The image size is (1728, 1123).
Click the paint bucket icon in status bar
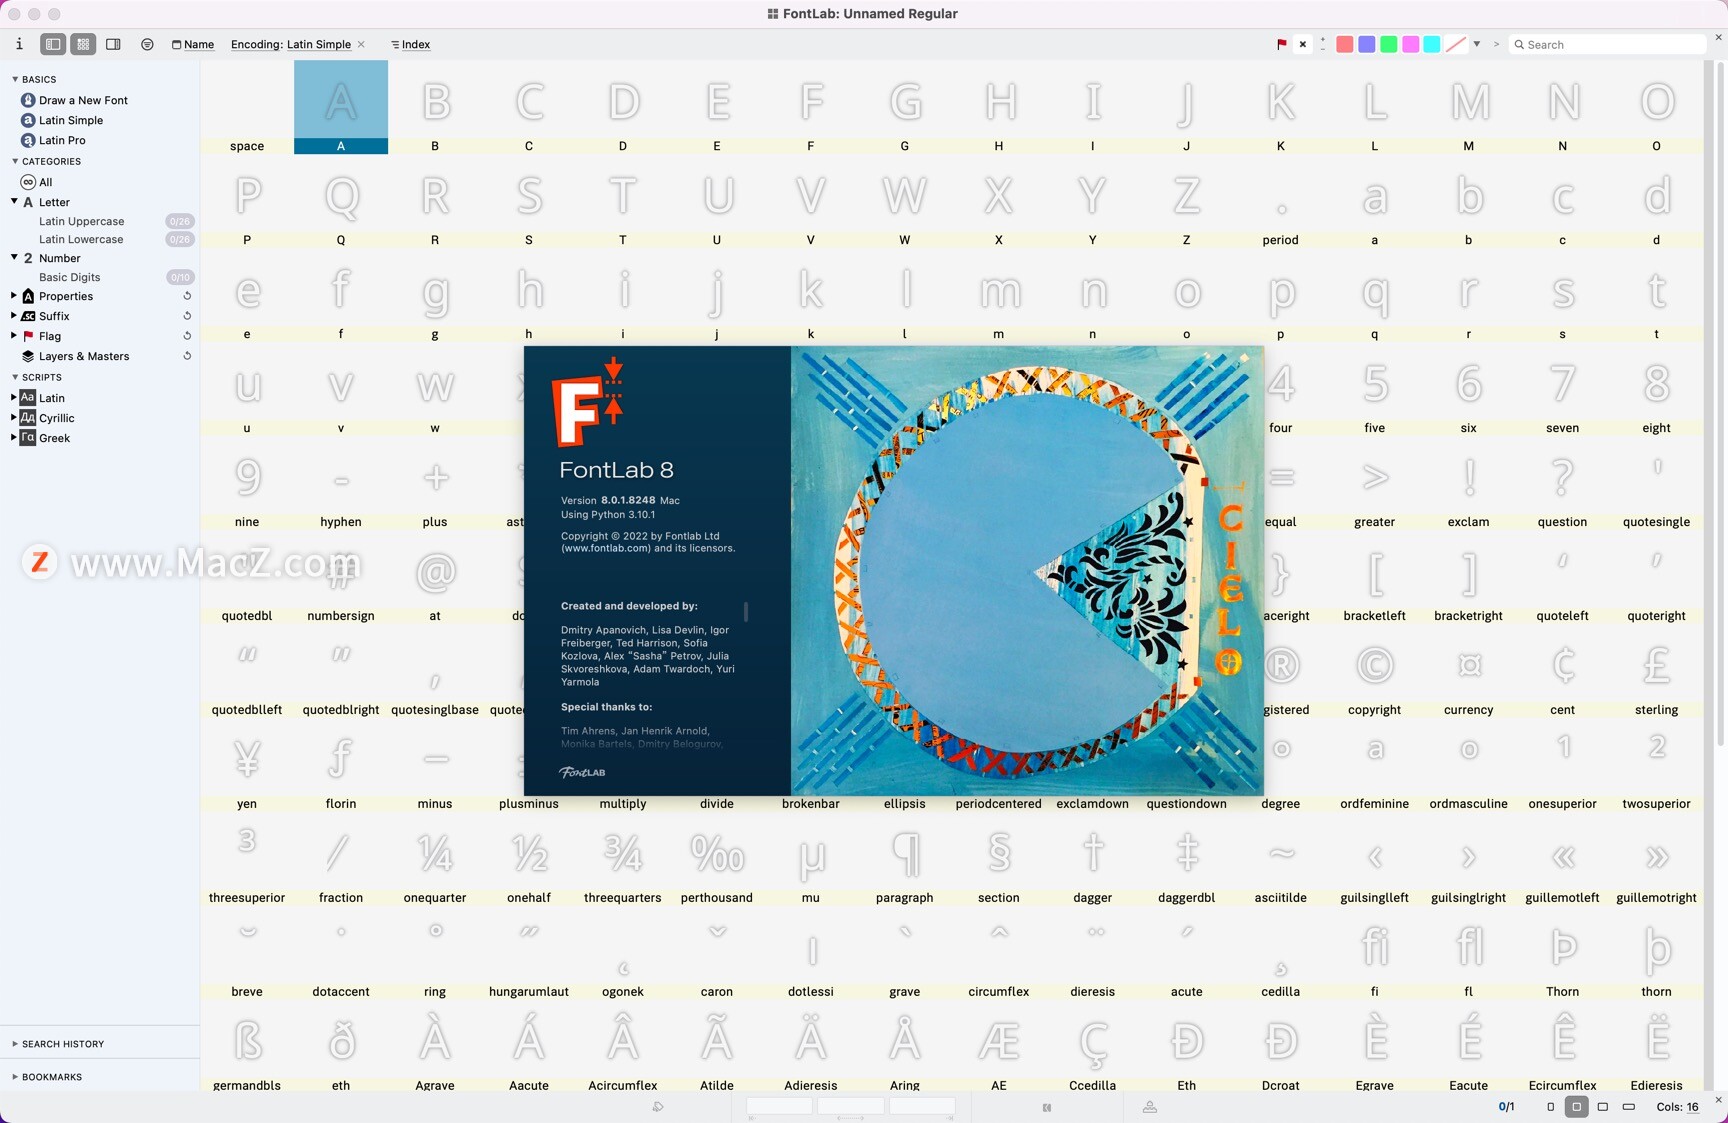click(x=658, y=1107)
